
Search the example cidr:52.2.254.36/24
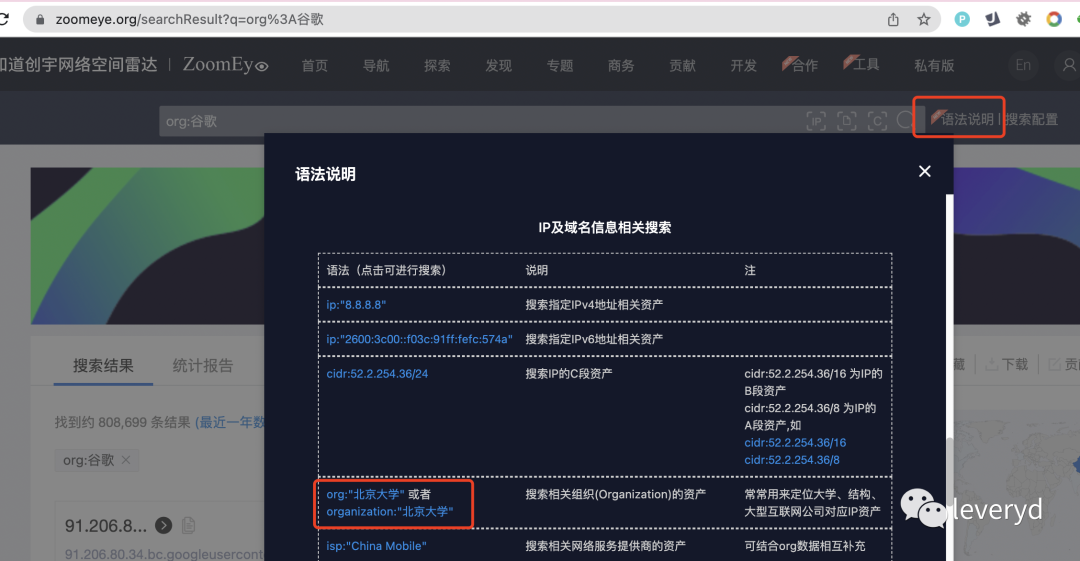click(x=377, y=374)
